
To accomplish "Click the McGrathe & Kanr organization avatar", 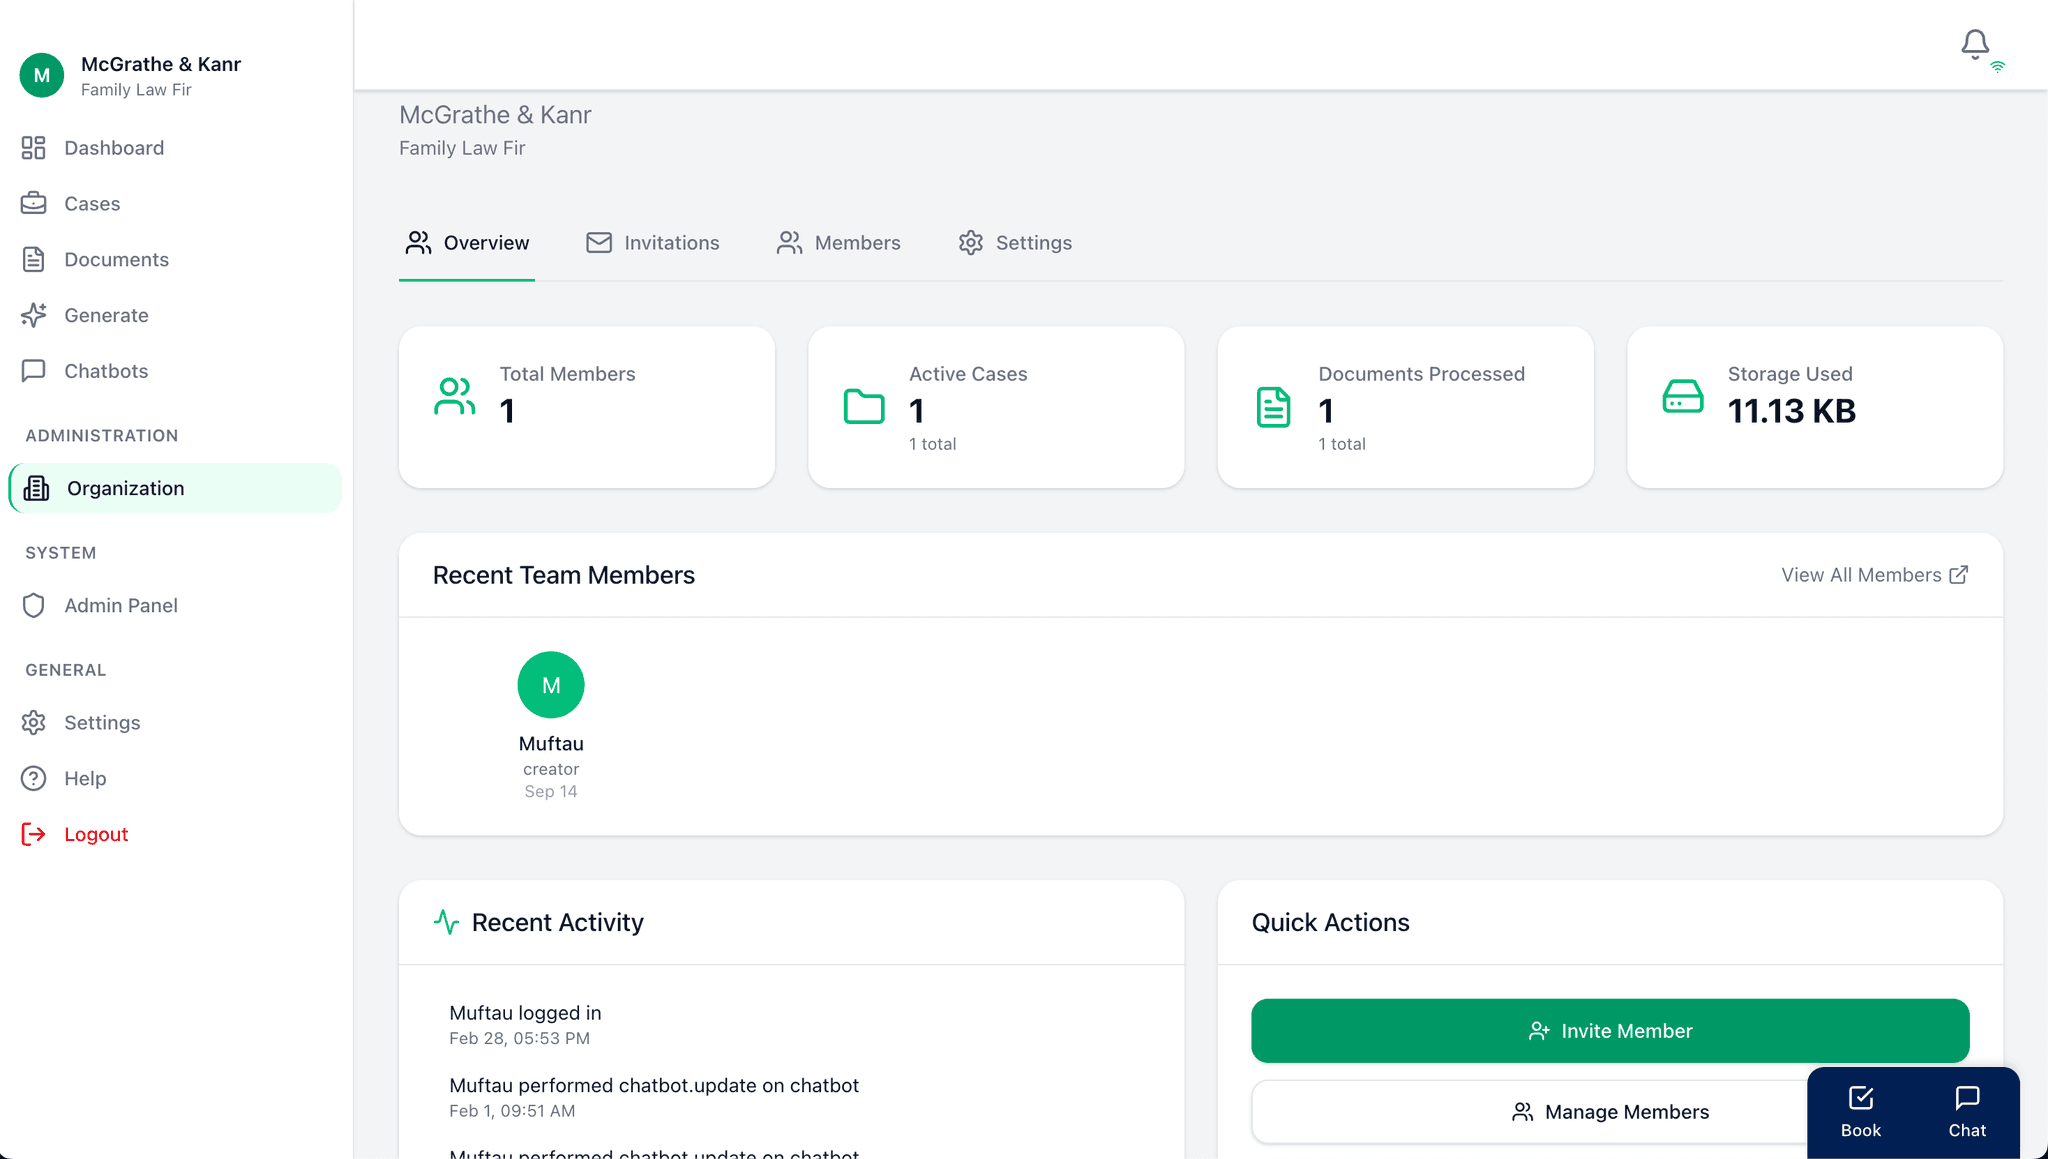I will (42, 76).
